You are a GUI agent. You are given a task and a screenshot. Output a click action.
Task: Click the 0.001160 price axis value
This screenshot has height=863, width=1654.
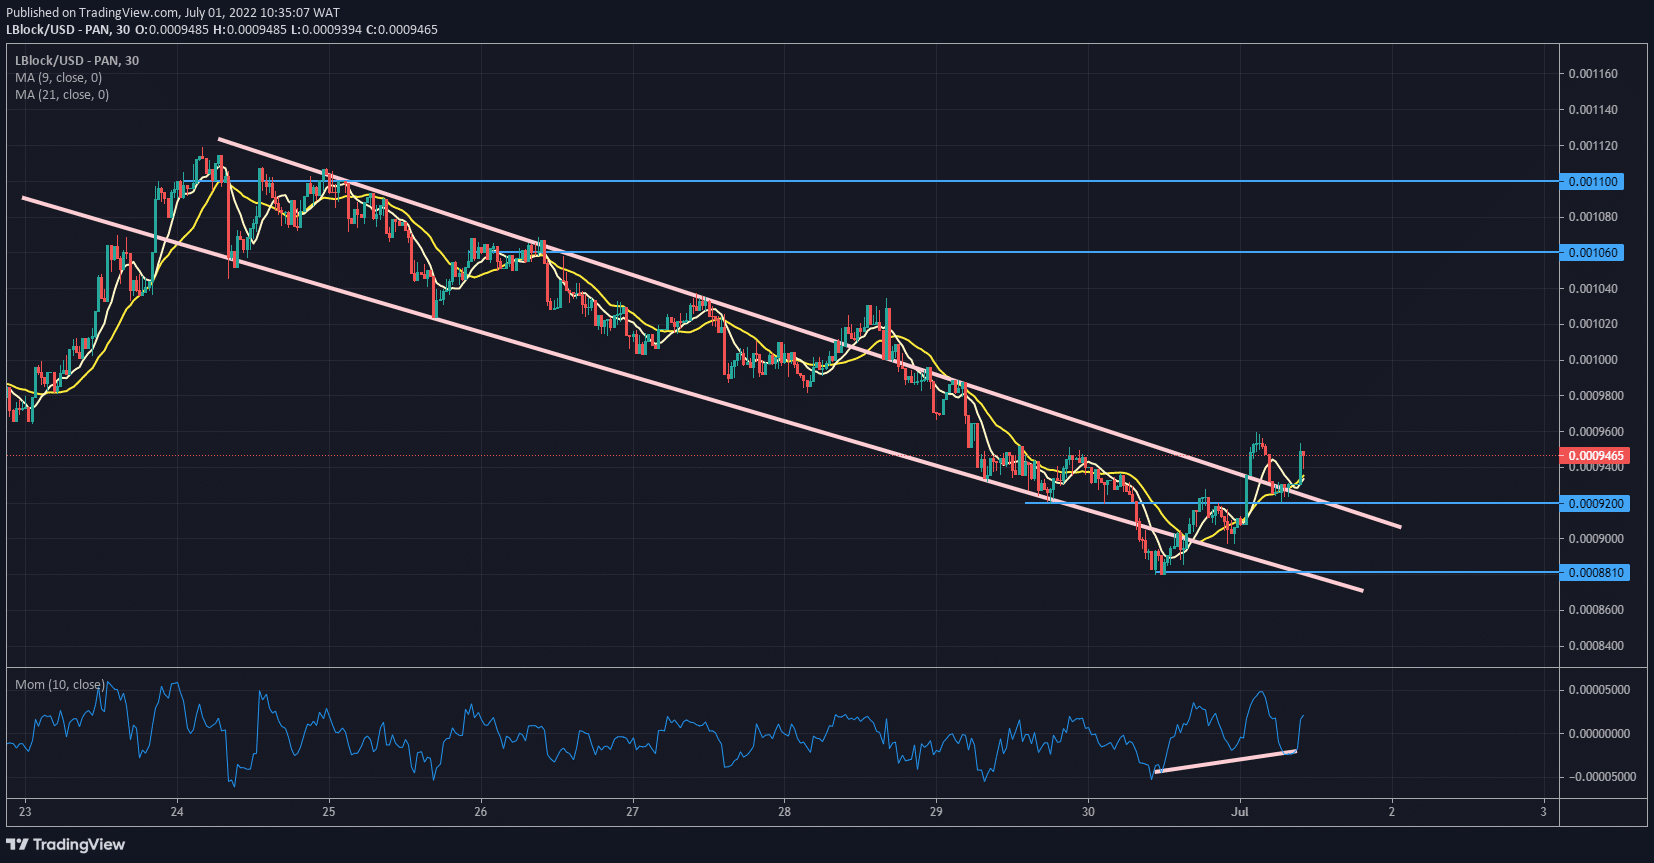[x=1593, y=74]
